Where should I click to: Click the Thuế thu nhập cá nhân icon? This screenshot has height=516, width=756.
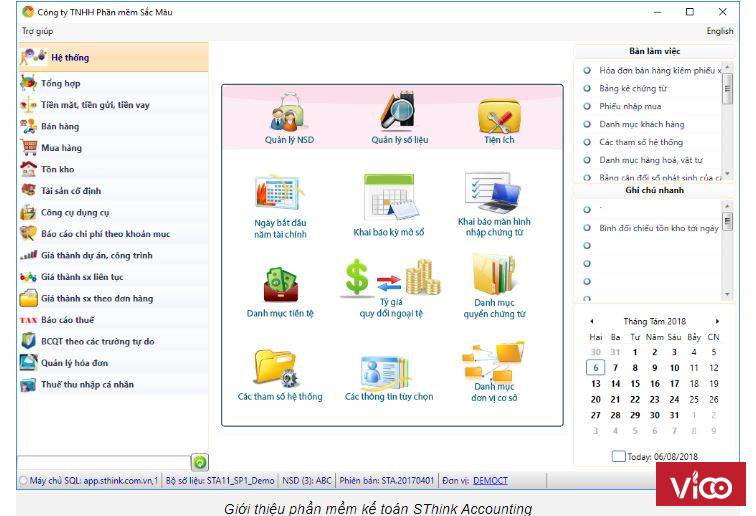pos(28,385)
